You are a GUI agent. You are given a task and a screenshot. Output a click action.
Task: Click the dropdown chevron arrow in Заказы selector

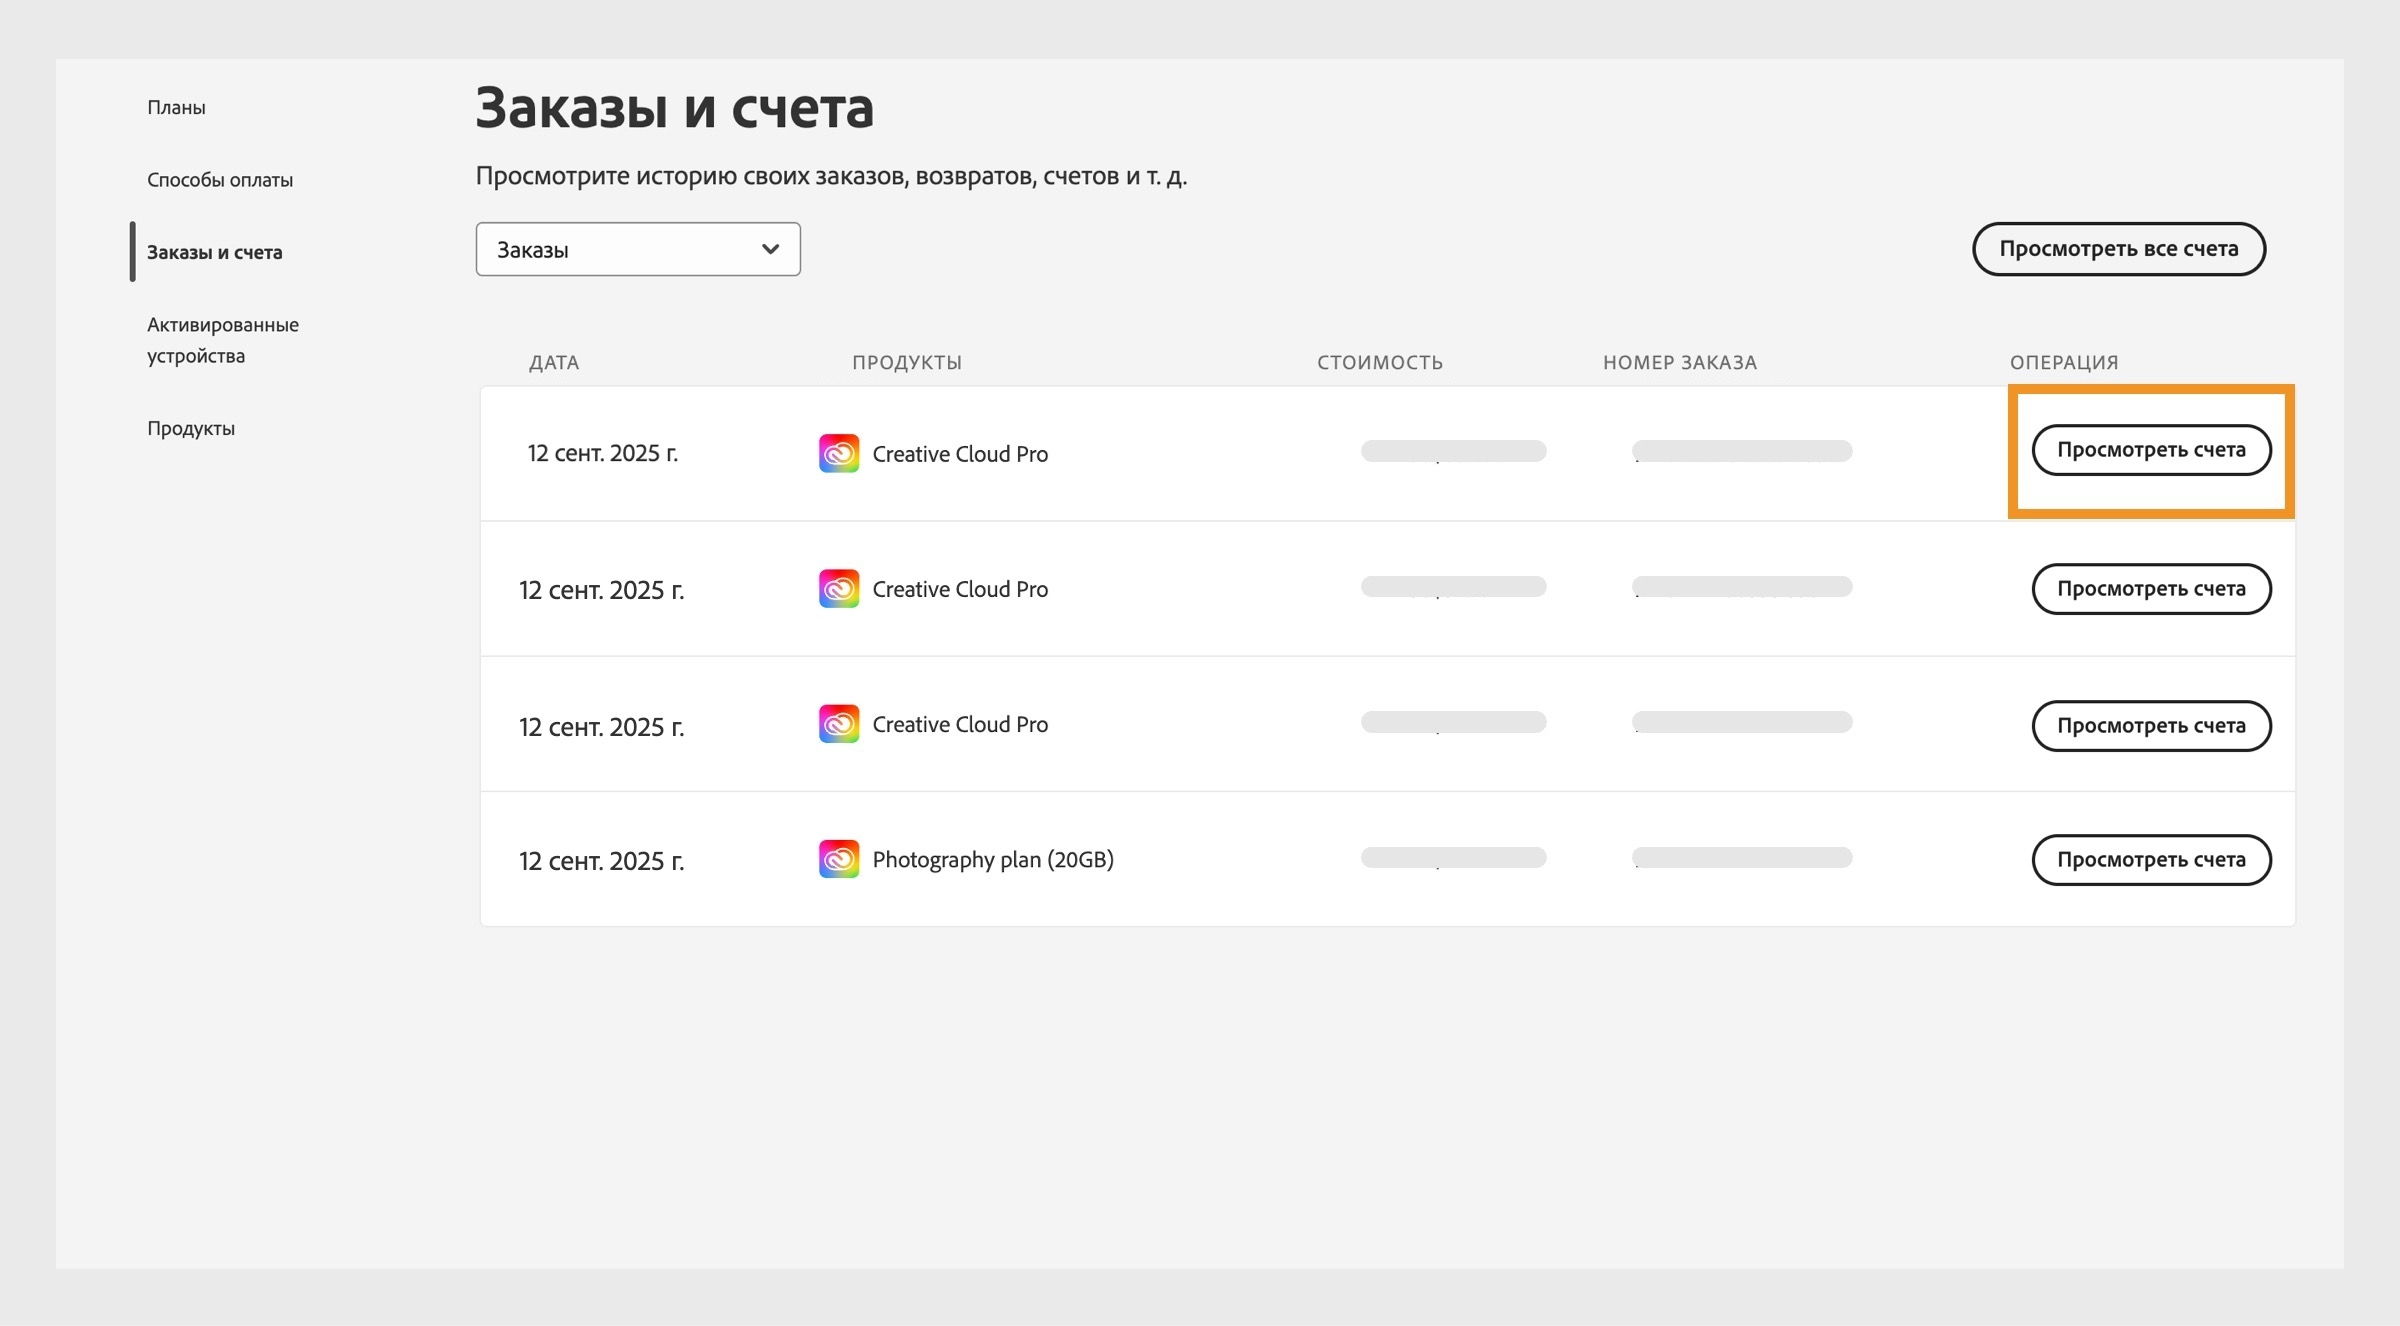tap(770, 249)
